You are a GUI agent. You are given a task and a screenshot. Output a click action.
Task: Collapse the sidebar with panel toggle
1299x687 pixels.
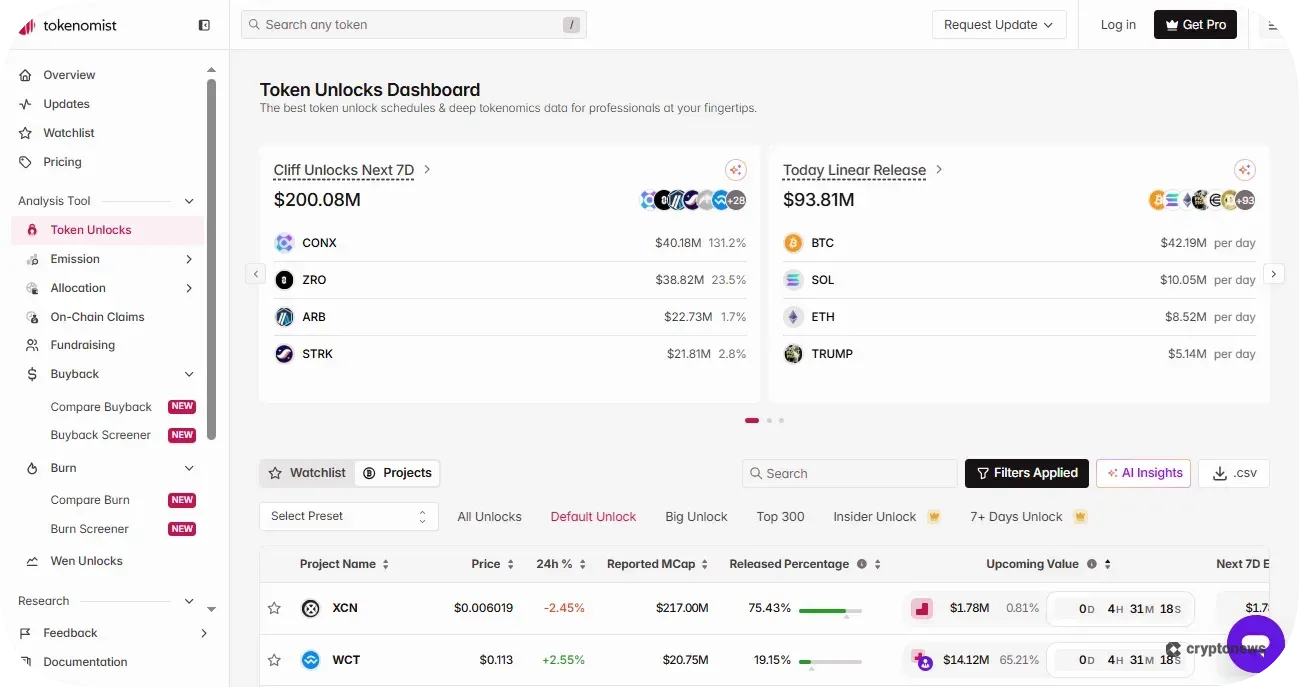[x=203, y=24]
